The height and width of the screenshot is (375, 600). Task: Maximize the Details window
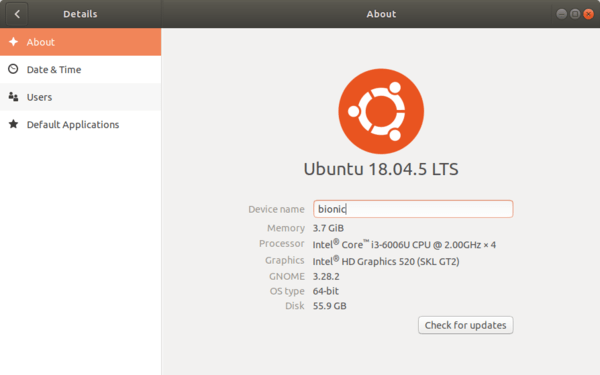tap(575, 14)
